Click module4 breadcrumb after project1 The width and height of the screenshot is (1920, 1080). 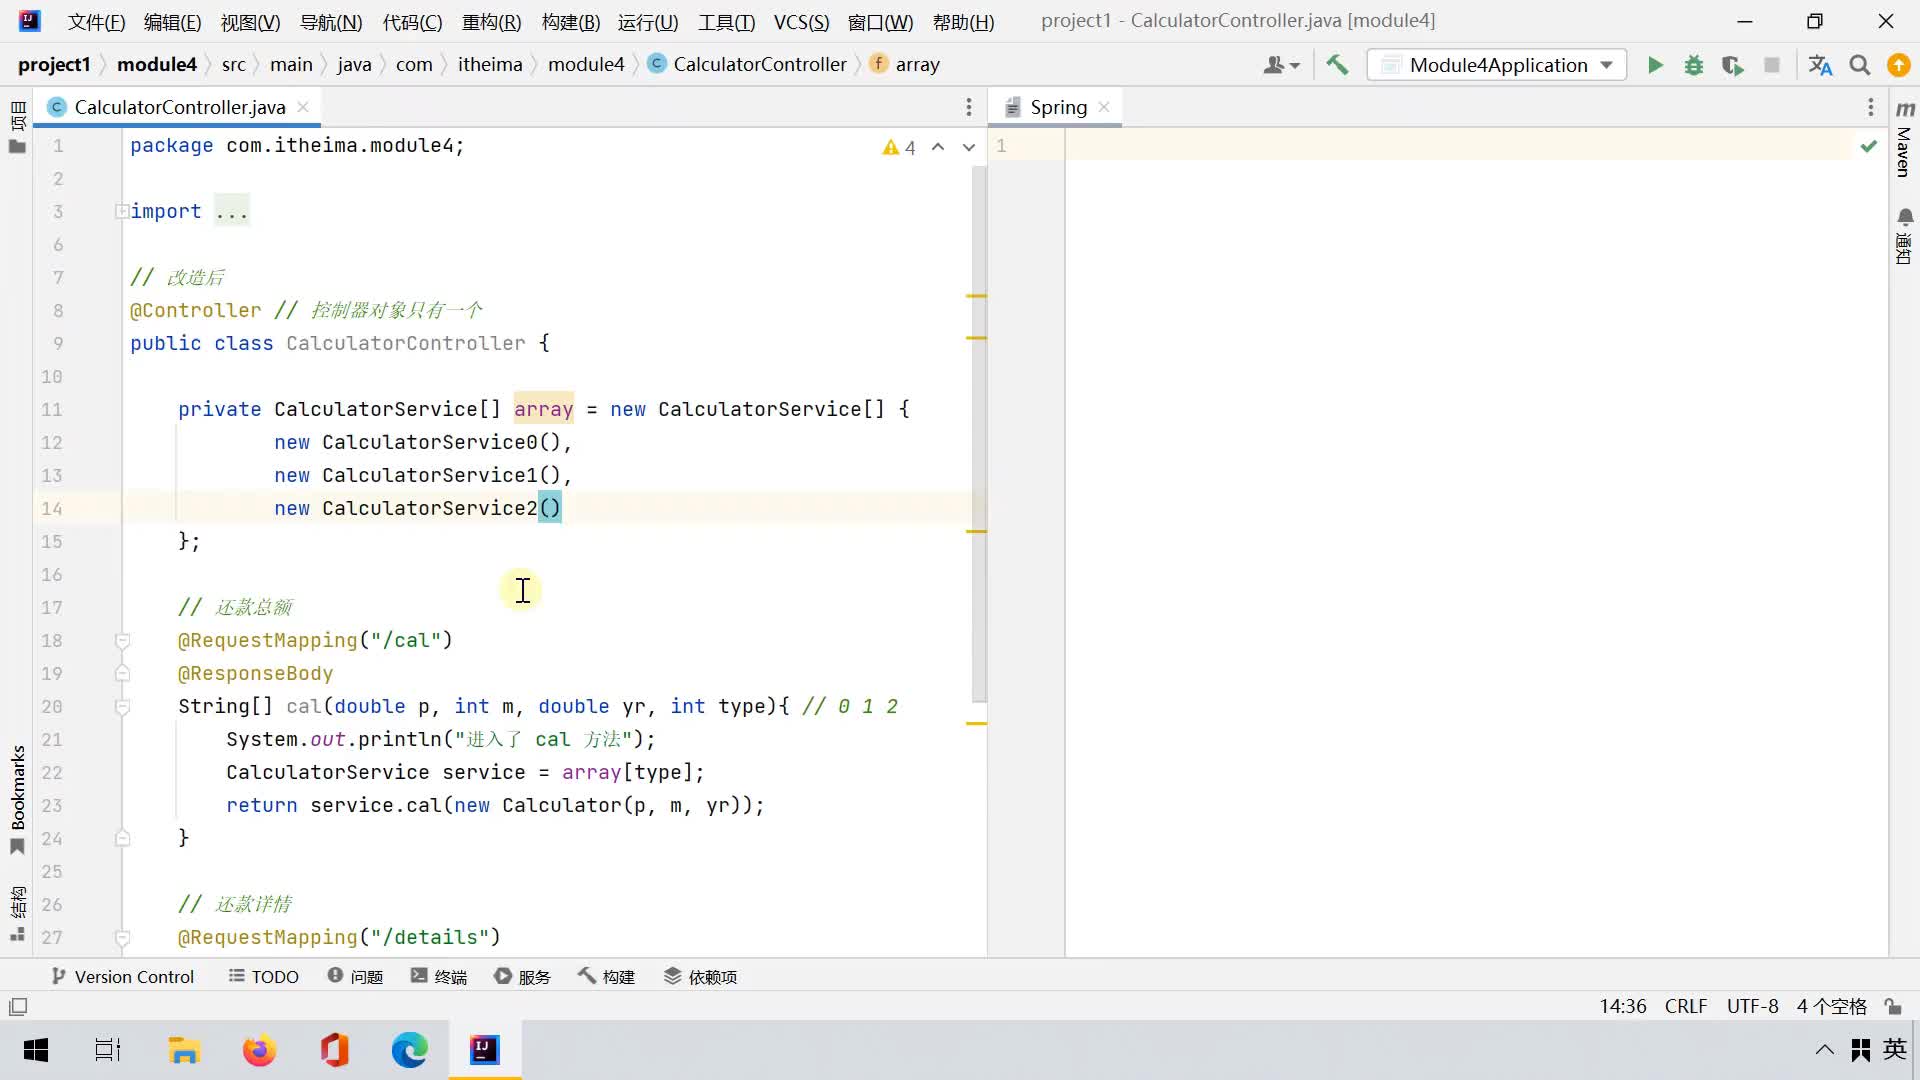coord(157,65)
